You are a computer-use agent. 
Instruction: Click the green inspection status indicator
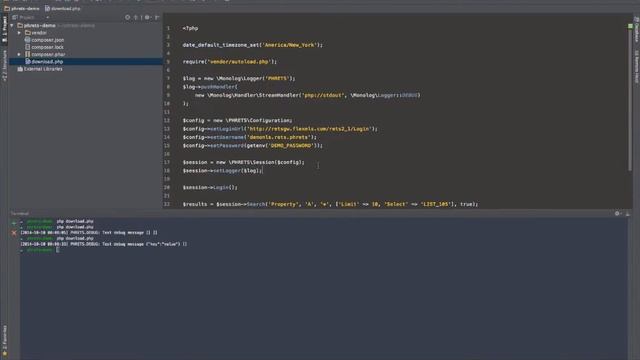click(x=630, y=26)
